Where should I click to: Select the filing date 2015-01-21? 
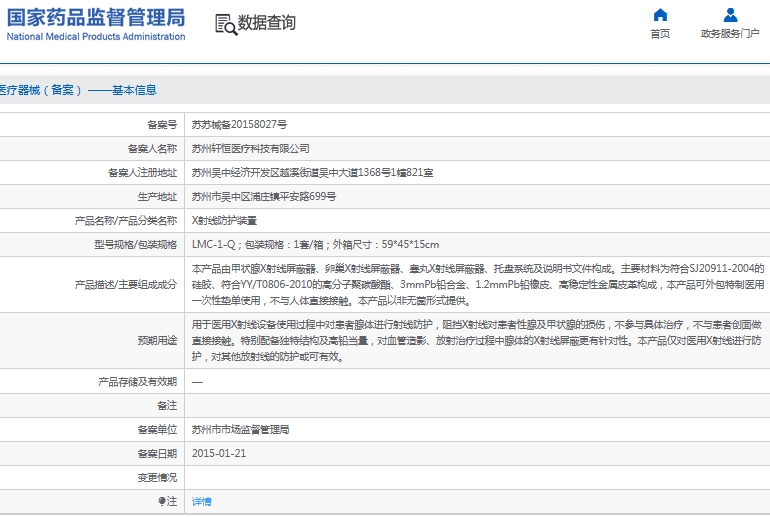(219, 453)
